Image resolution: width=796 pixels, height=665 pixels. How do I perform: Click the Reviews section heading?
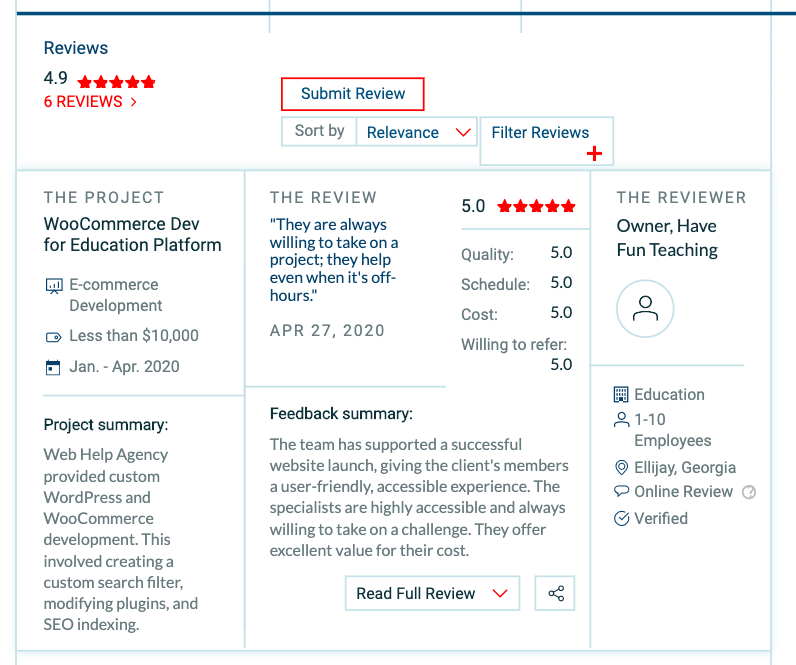76,48
